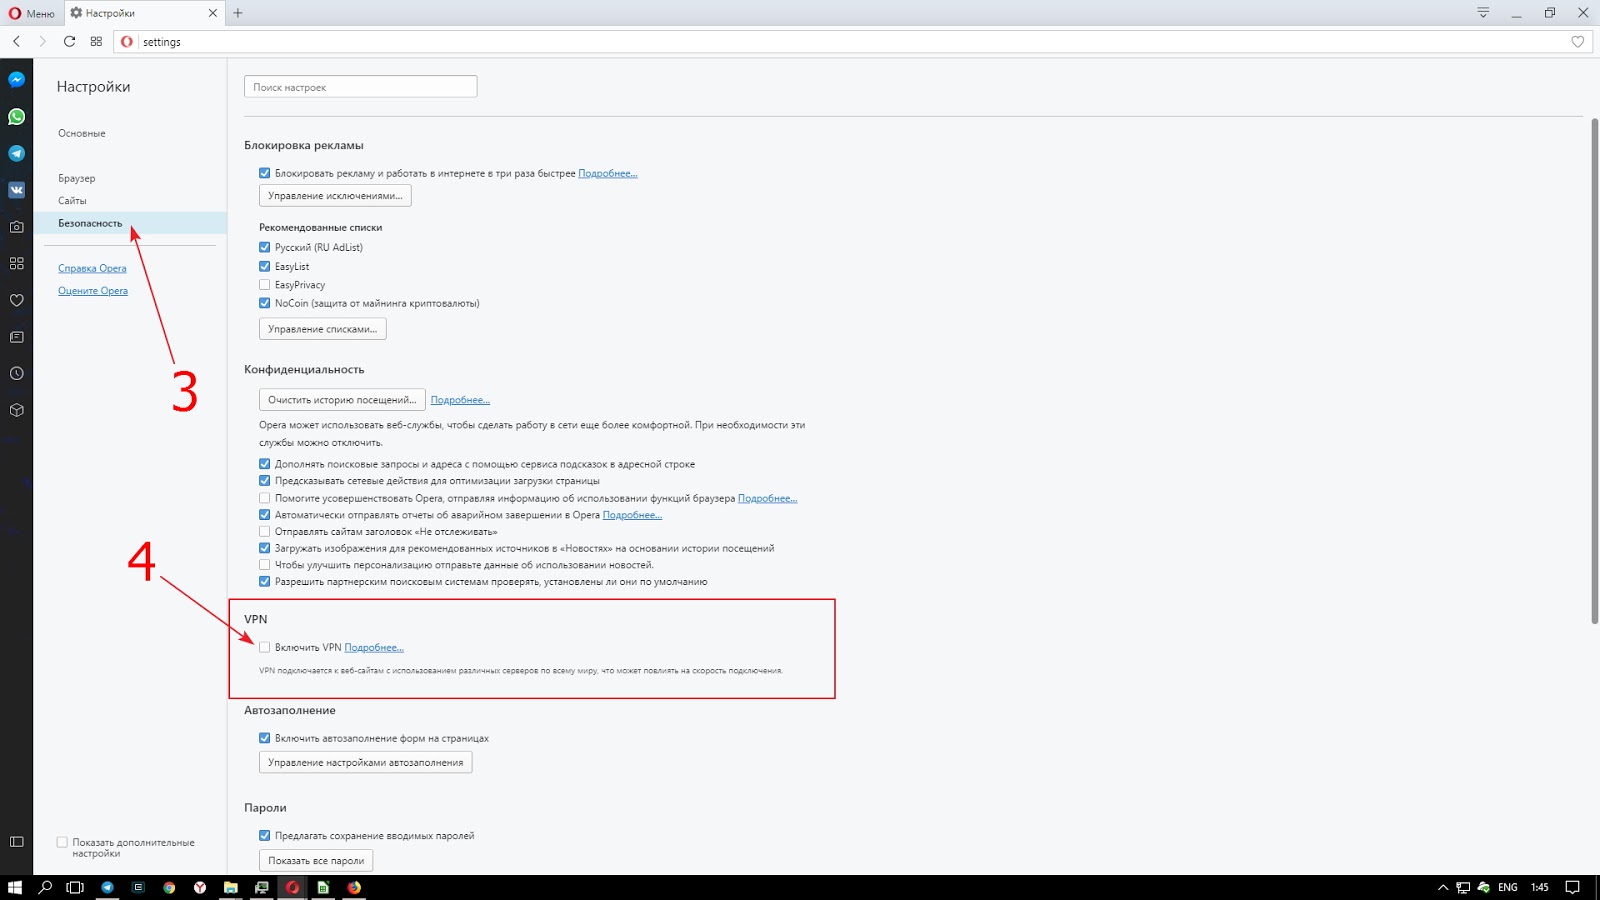Toggle EasyList checkbox
1600x900 pixels.
[x=265, y=266]
